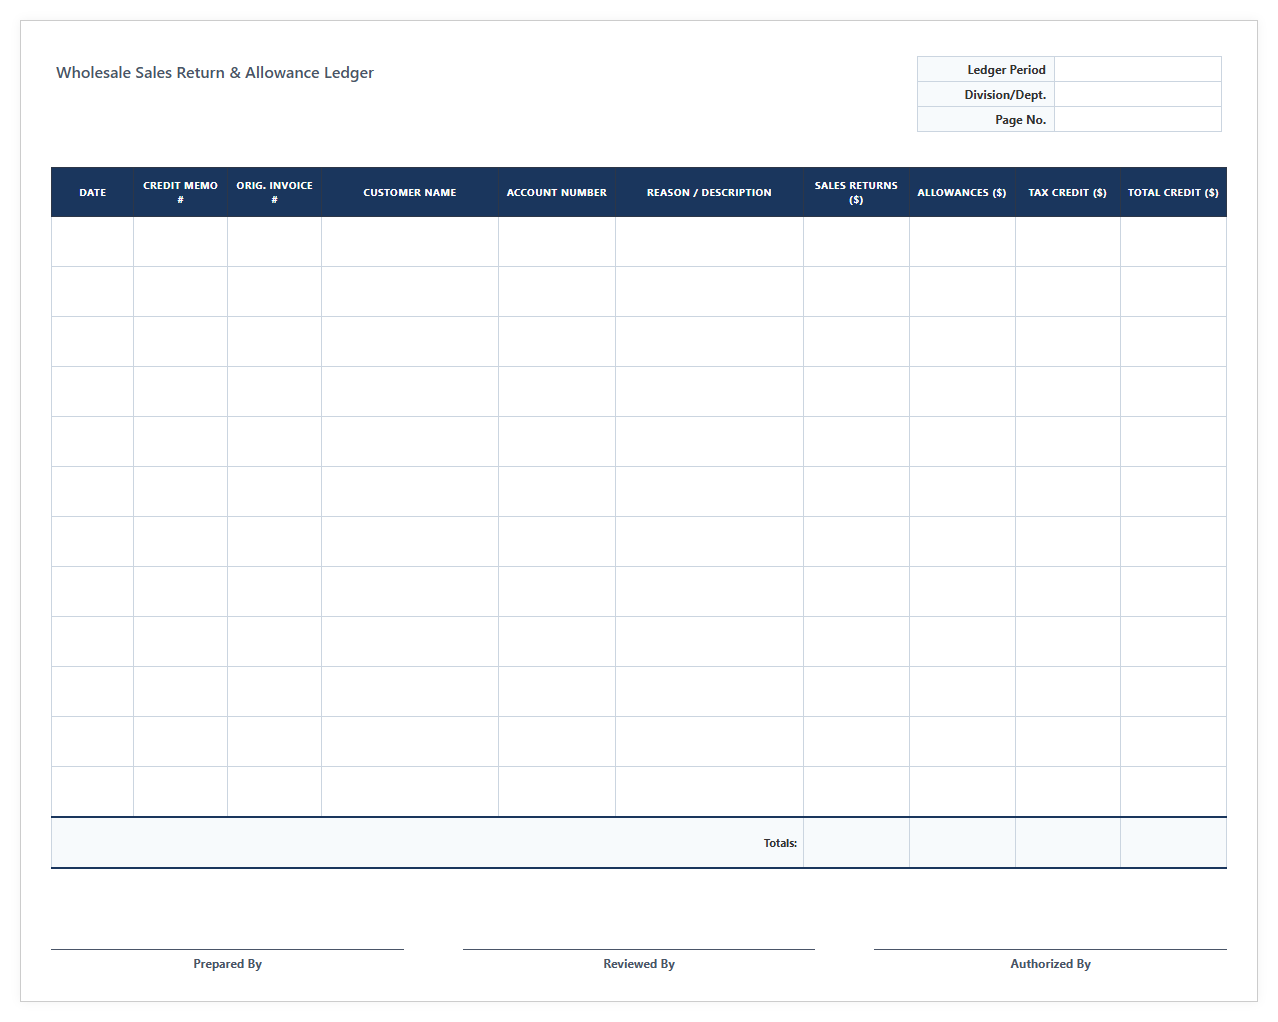Screen dimensions: 1278x1022
Task: Click the SALES RETURNS ($) column header
Action: 856,192
